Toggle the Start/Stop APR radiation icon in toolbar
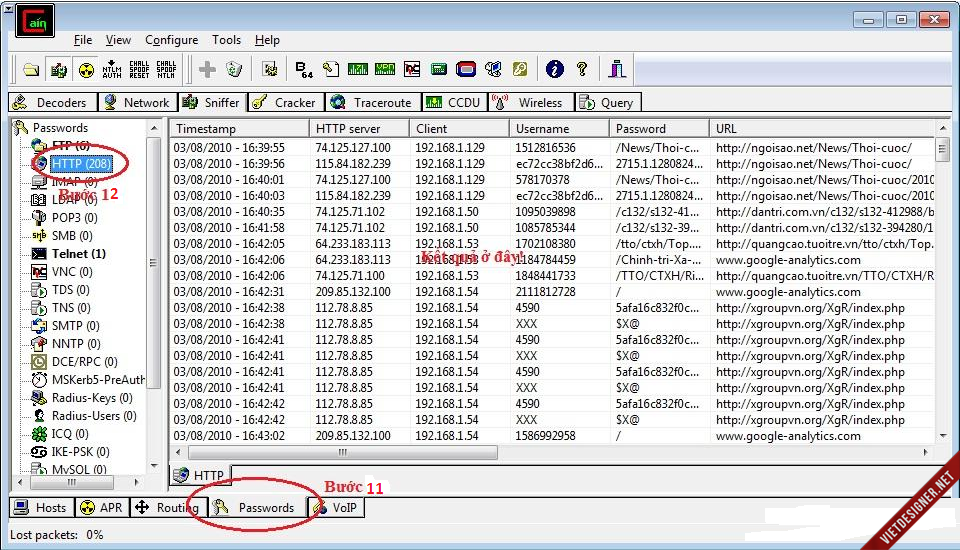 click(x=86, y=69)
